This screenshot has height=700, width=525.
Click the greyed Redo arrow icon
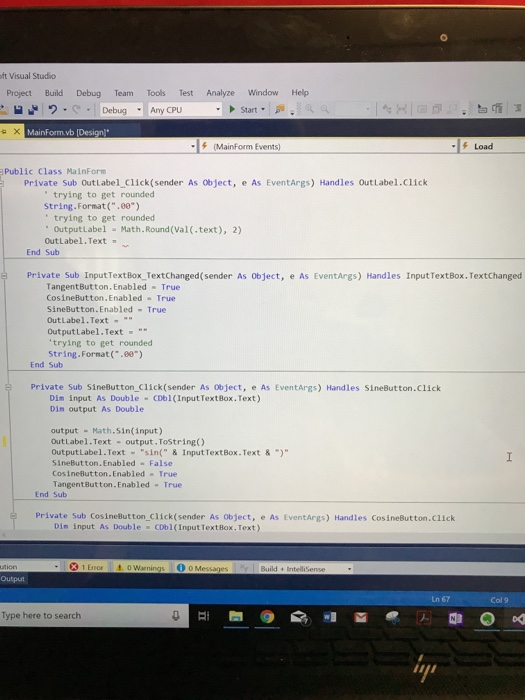pos(76,109)
